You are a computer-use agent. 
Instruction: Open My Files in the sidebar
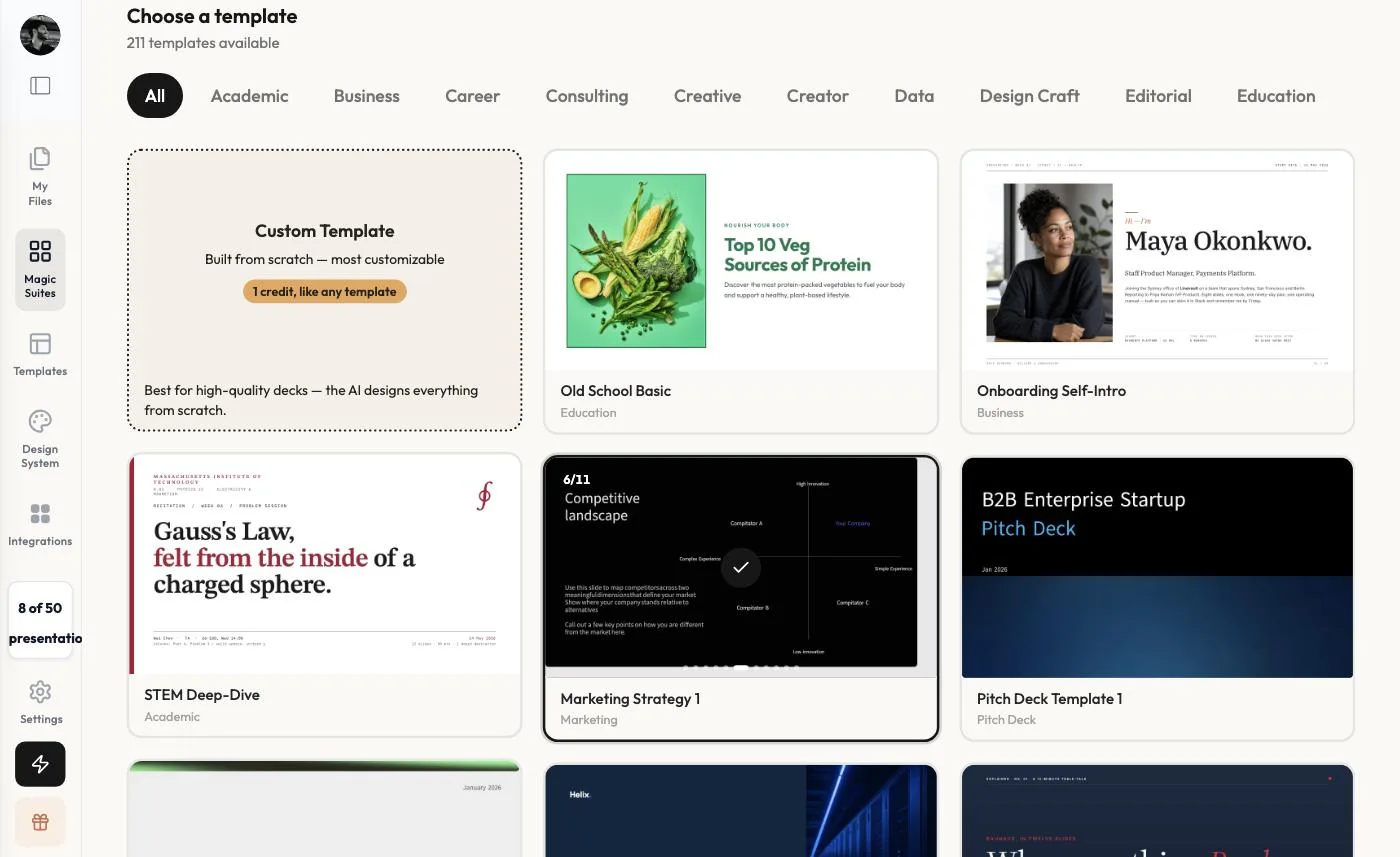pos(40,176)
